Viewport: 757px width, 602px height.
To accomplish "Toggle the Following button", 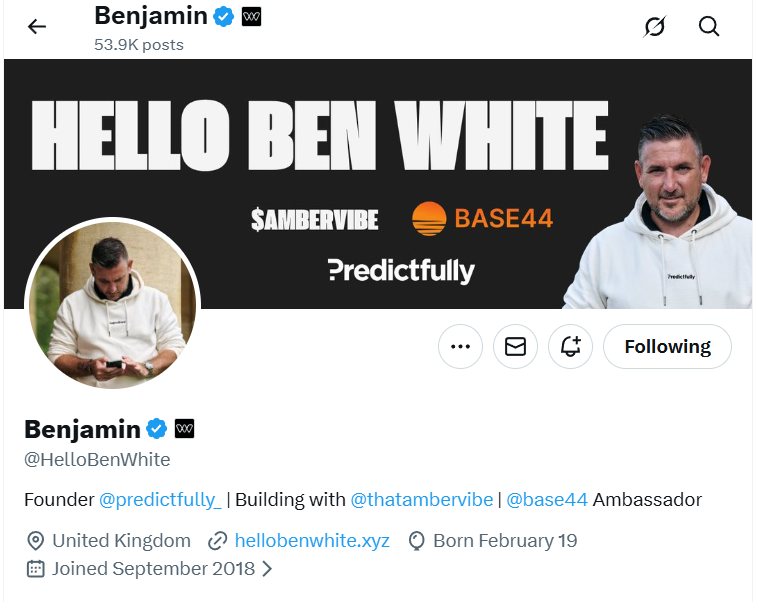I will [x=667, y=347].
